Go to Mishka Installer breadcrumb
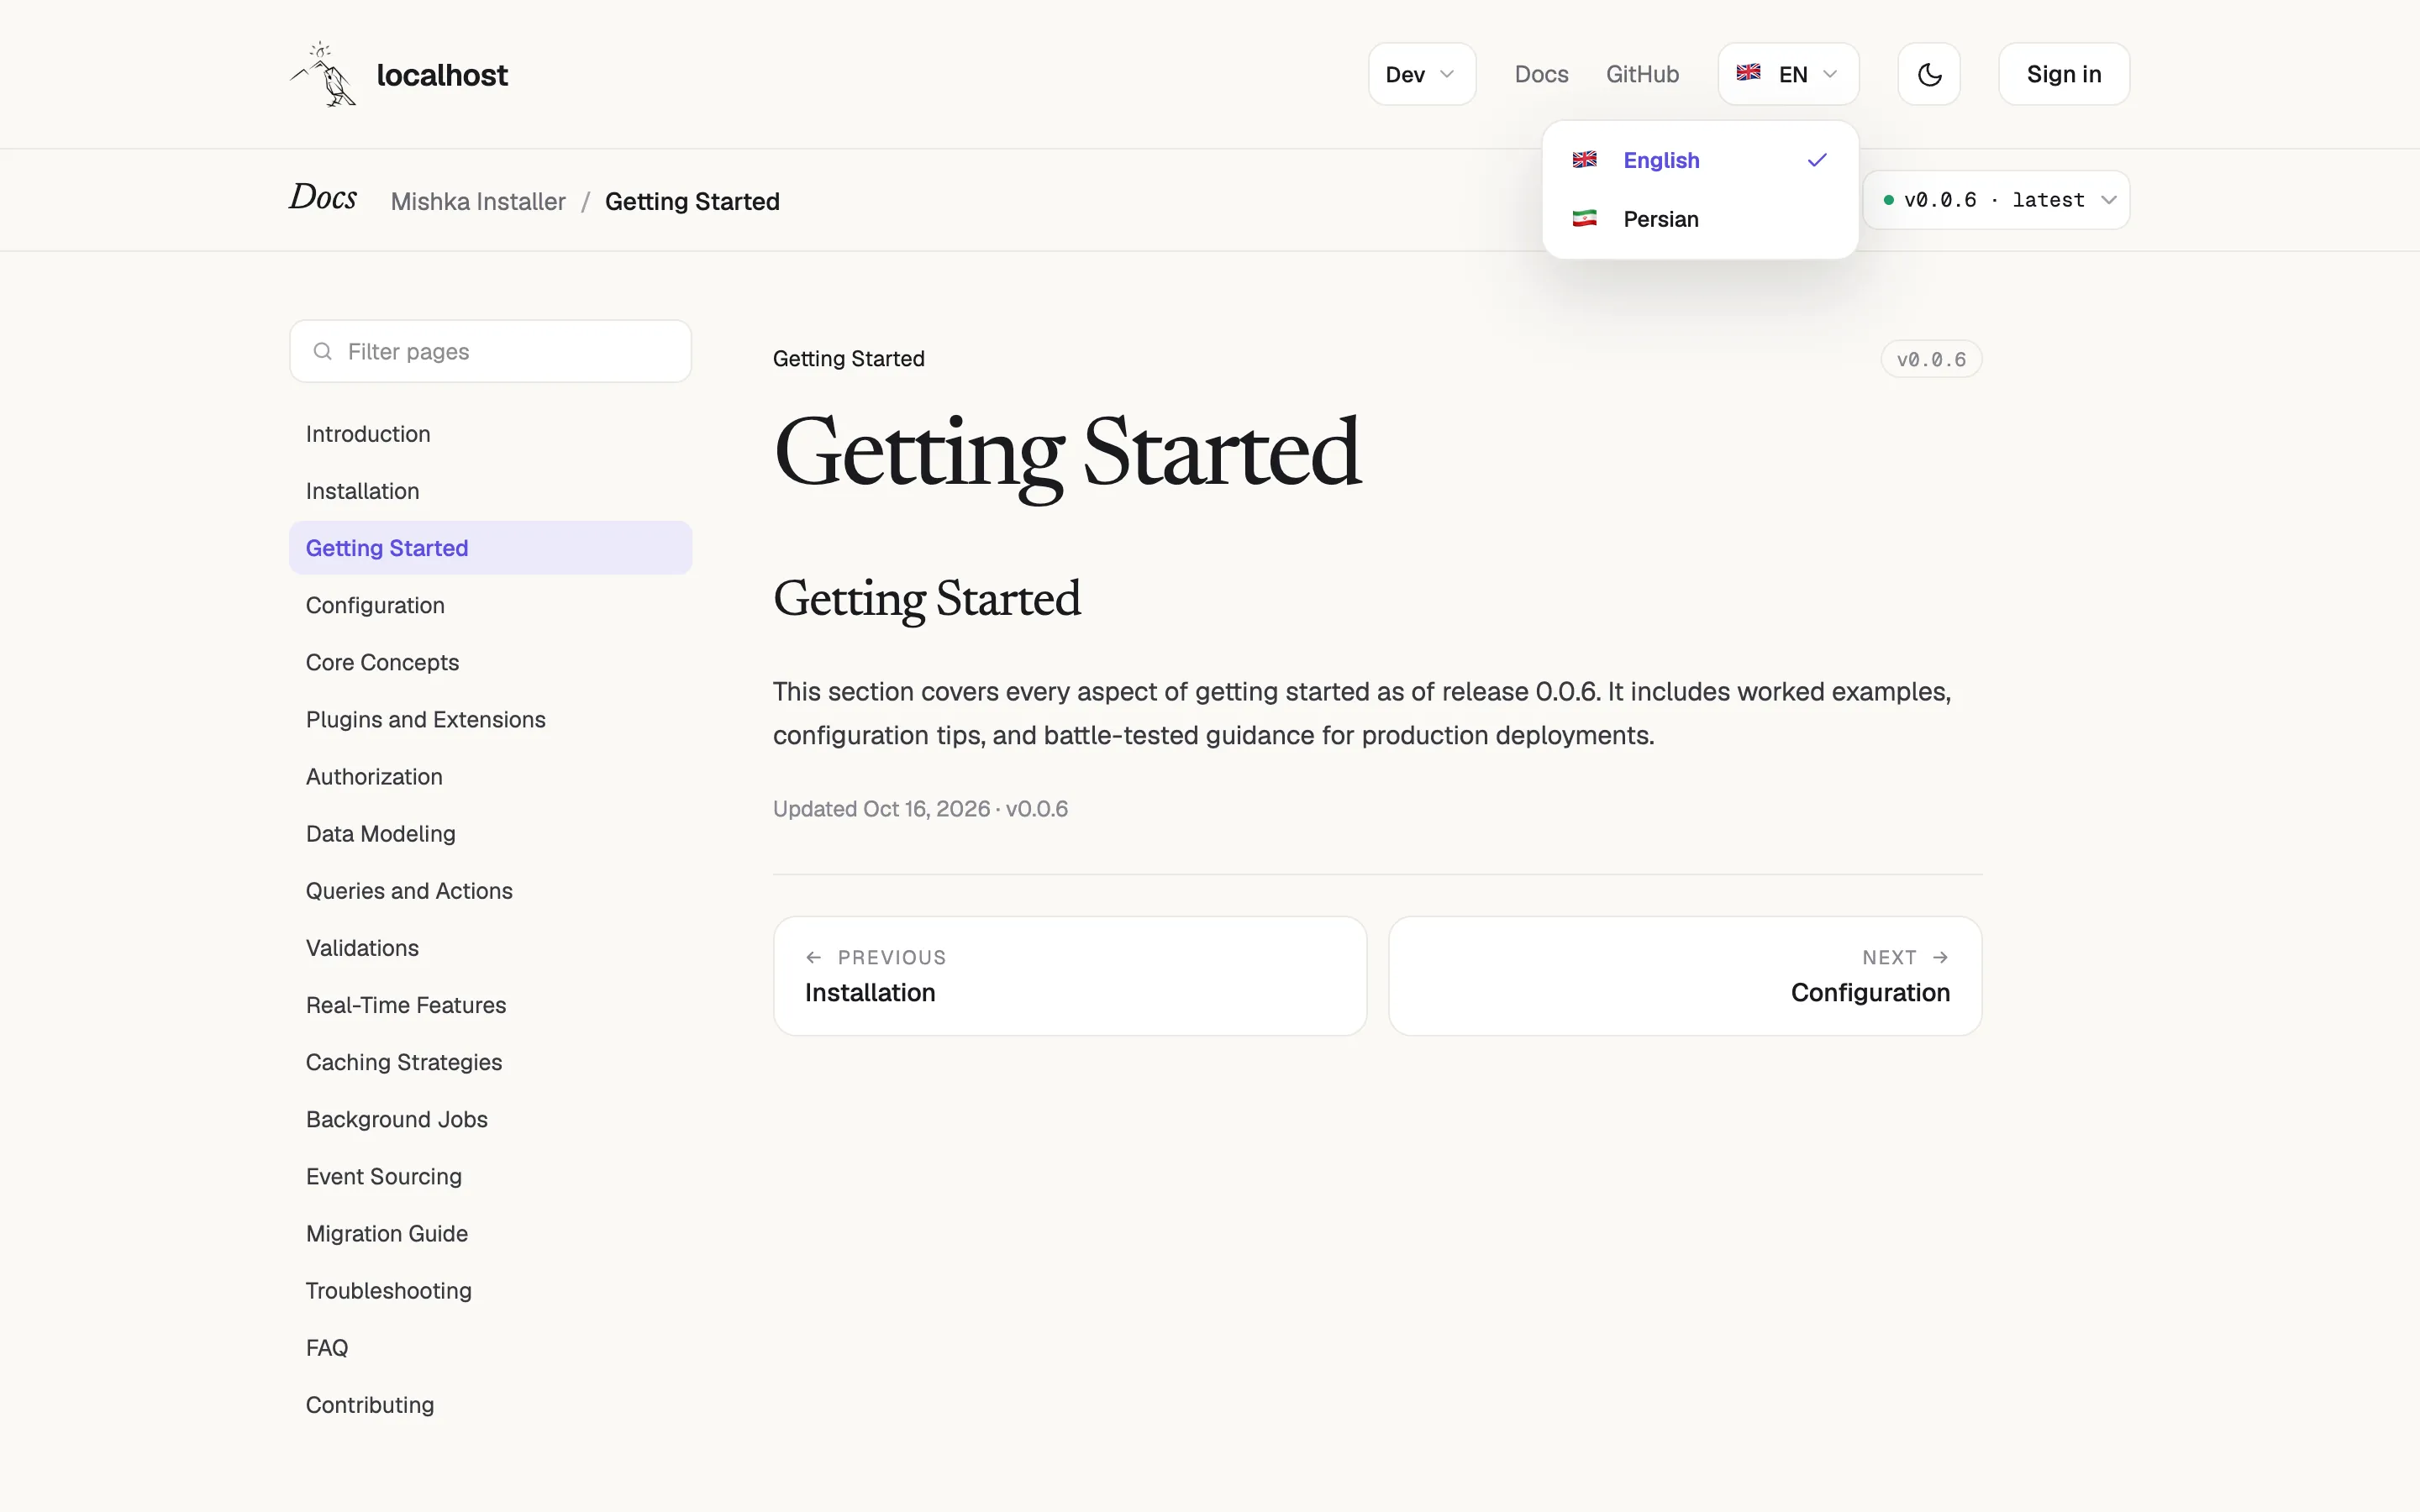This screenshot has width=2420, height=1512. (478, 201)
